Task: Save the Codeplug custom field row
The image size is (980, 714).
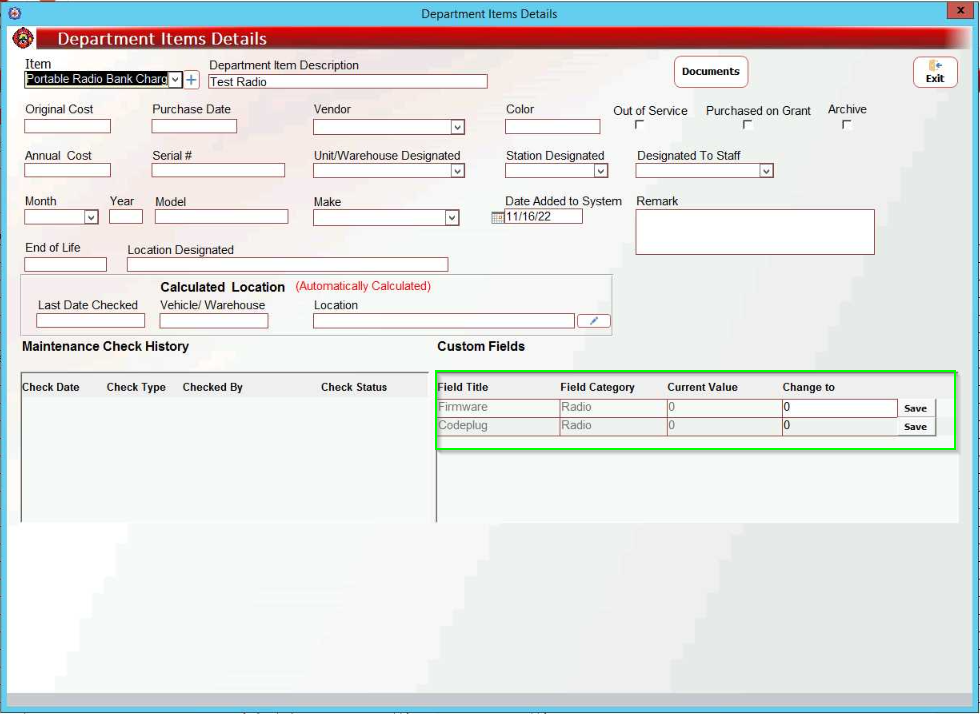Action: 915,427
